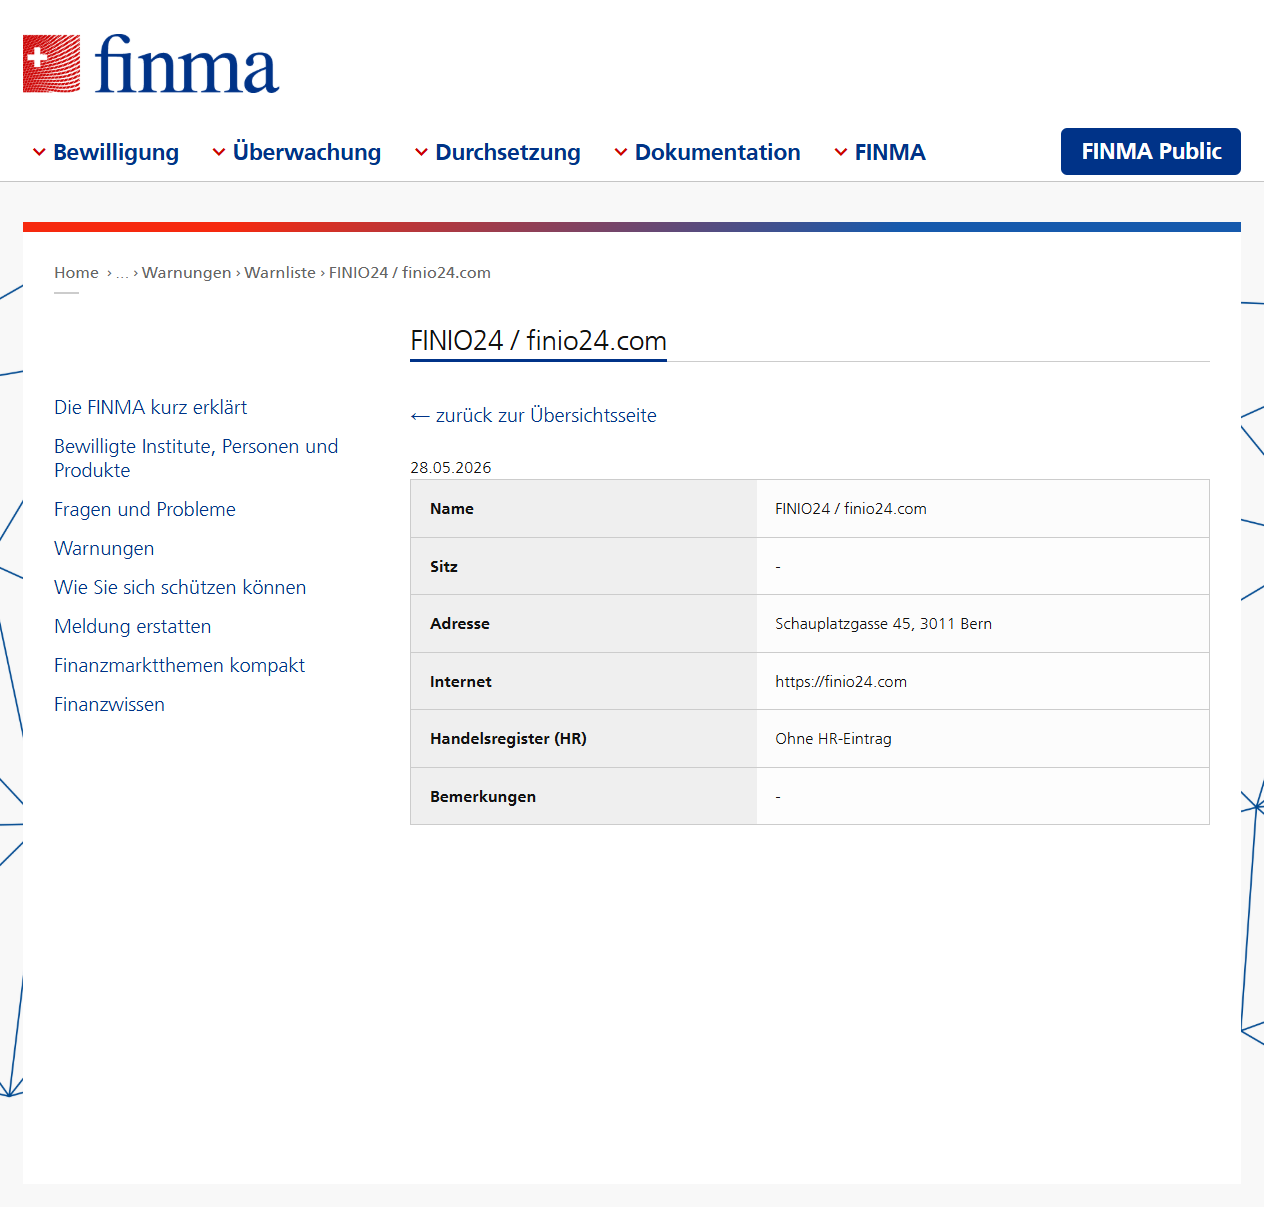Expand the FINMA menu chevron
This screenshot has height=1207, width=1264.
coord(841,152)
